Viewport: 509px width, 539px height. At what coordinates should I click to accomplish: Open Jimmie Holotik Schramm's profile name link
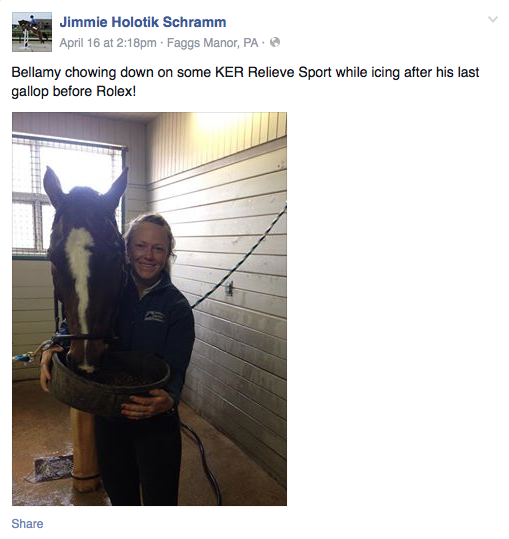[x=143, y=22]
